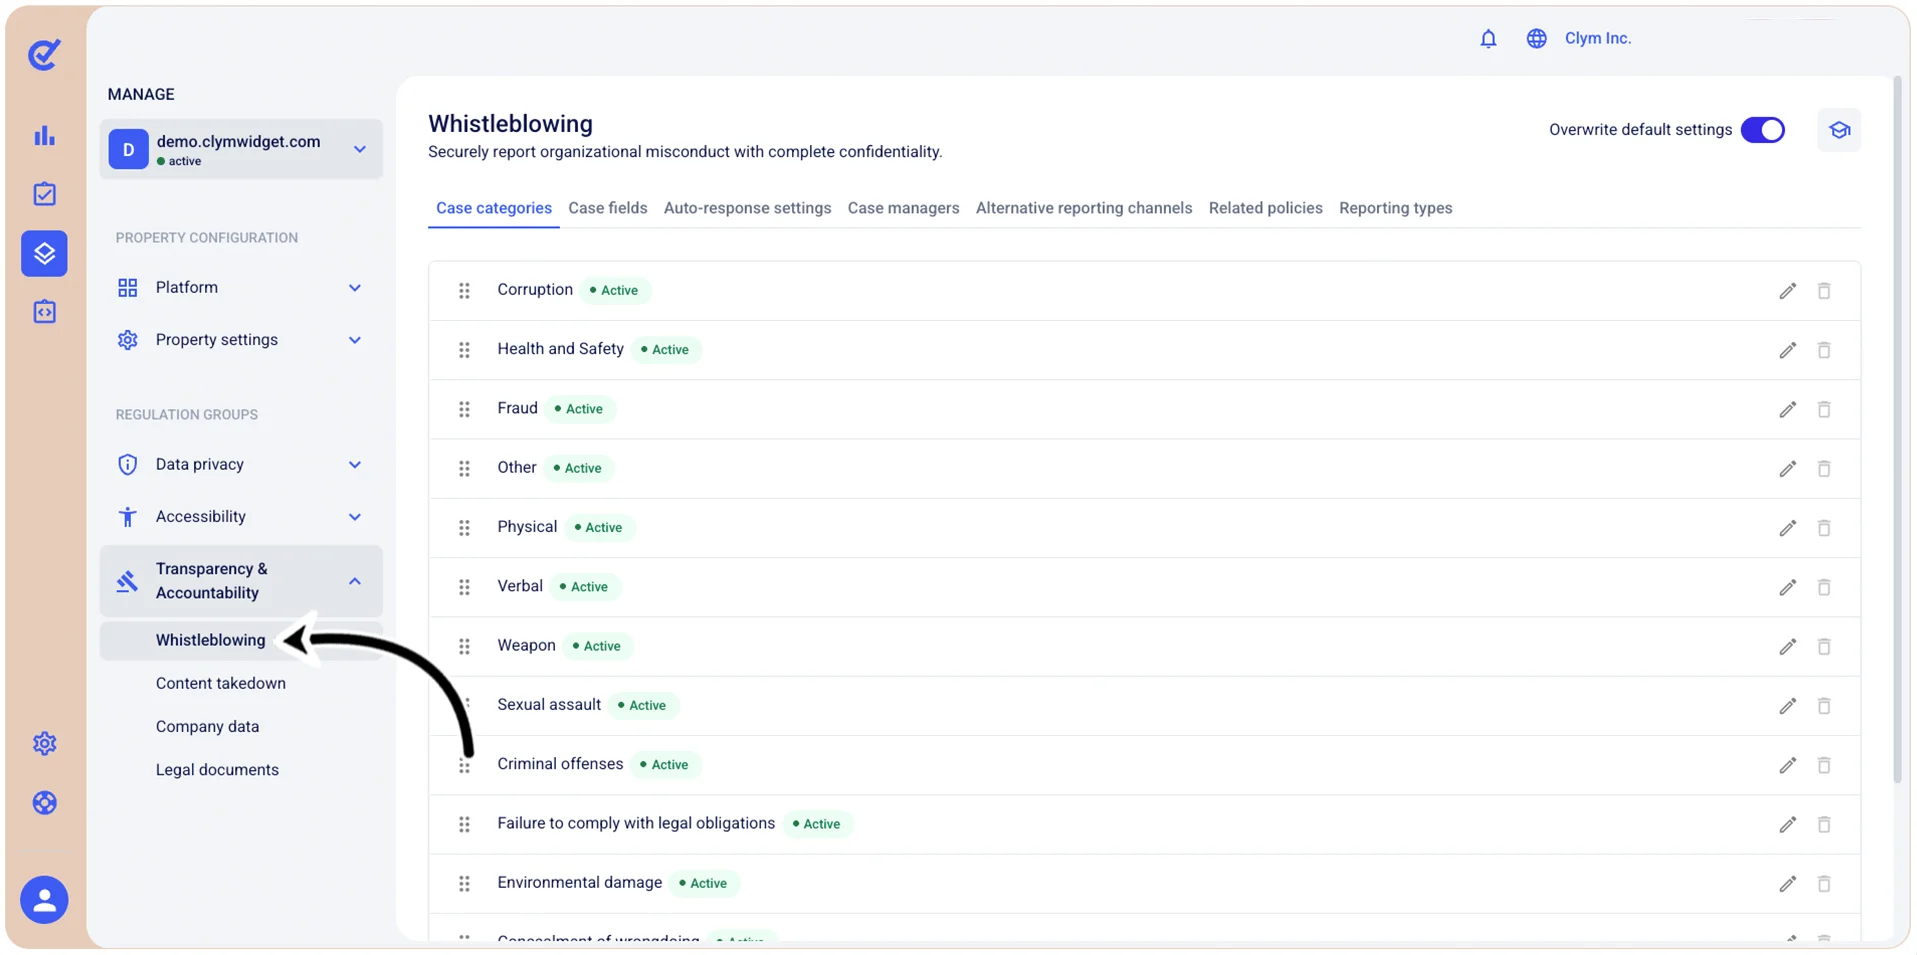
Task: Switch to the Case fields tab
Action: [607, 208]
